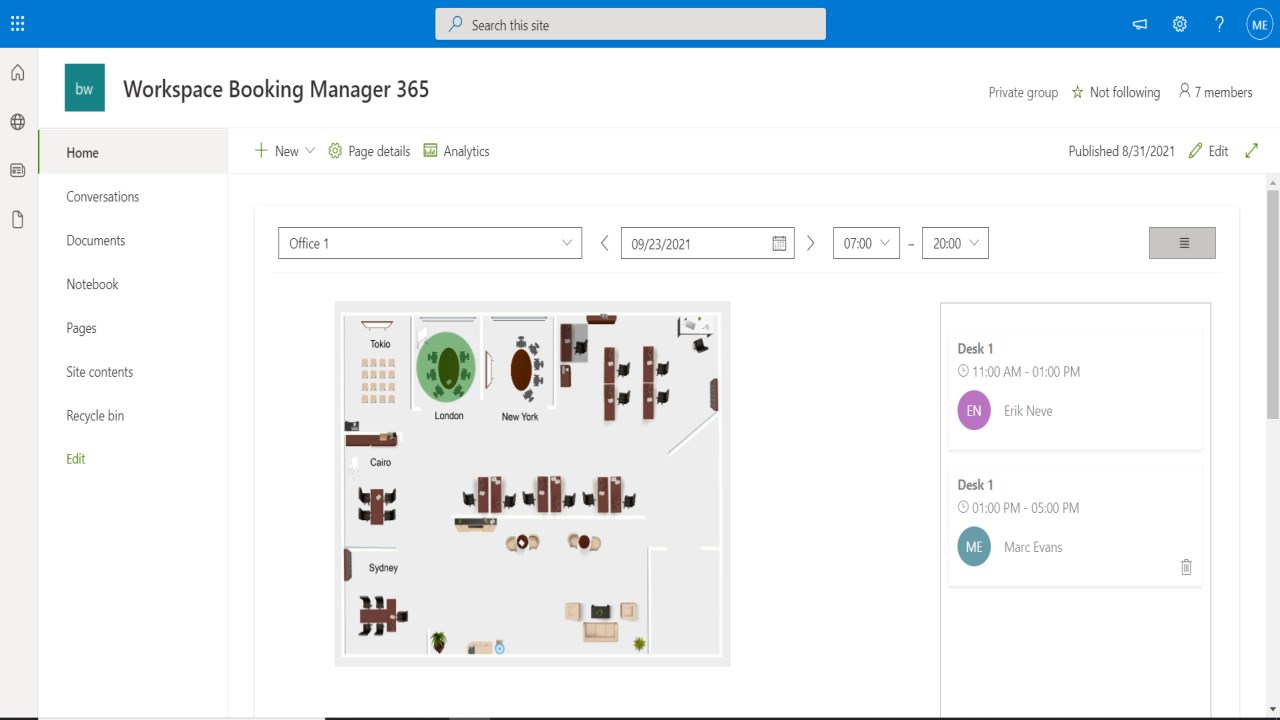Click the Analytics toolbar button
Image resolution: width=1280 pixels, height=720 pixels.
[x=456, y=151]
